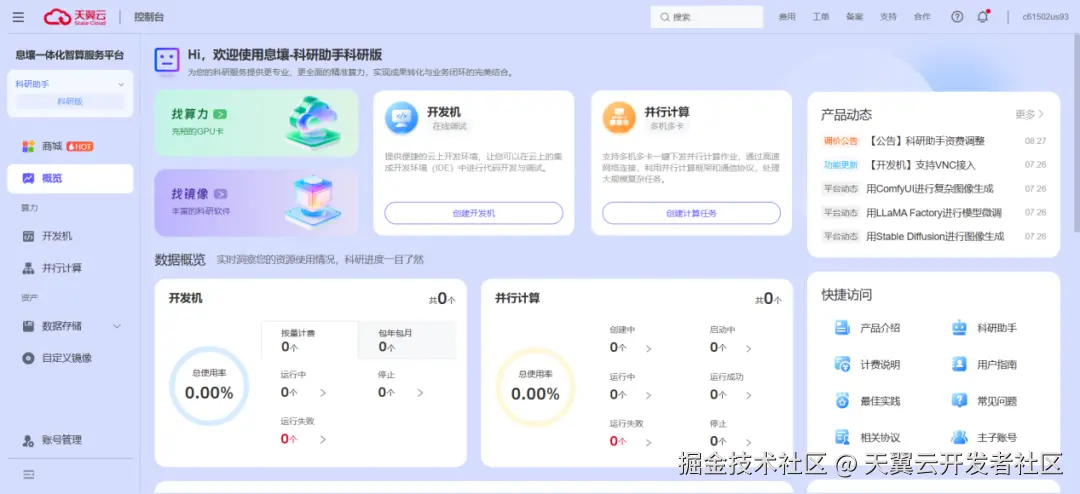
Task: Open the hamburger menu icon
Action: [18, 17]
